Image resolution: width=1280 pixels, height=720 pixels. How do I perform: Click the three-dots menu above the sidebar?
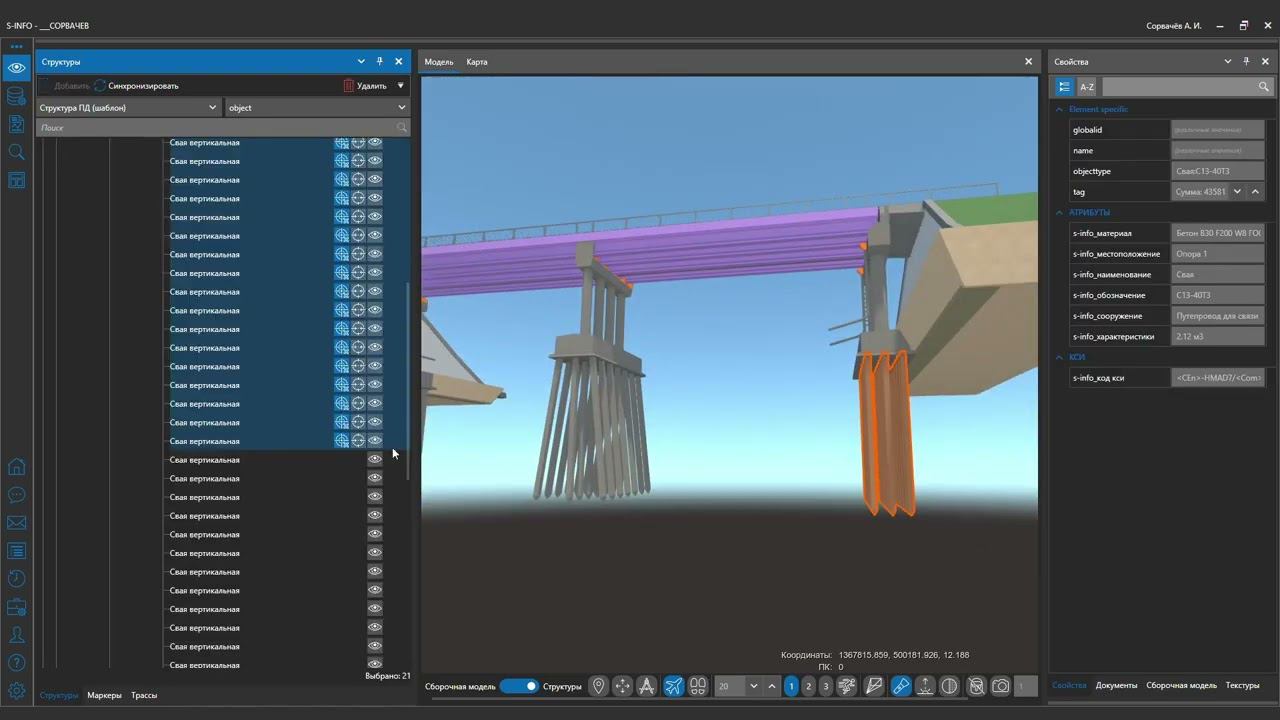16,46
